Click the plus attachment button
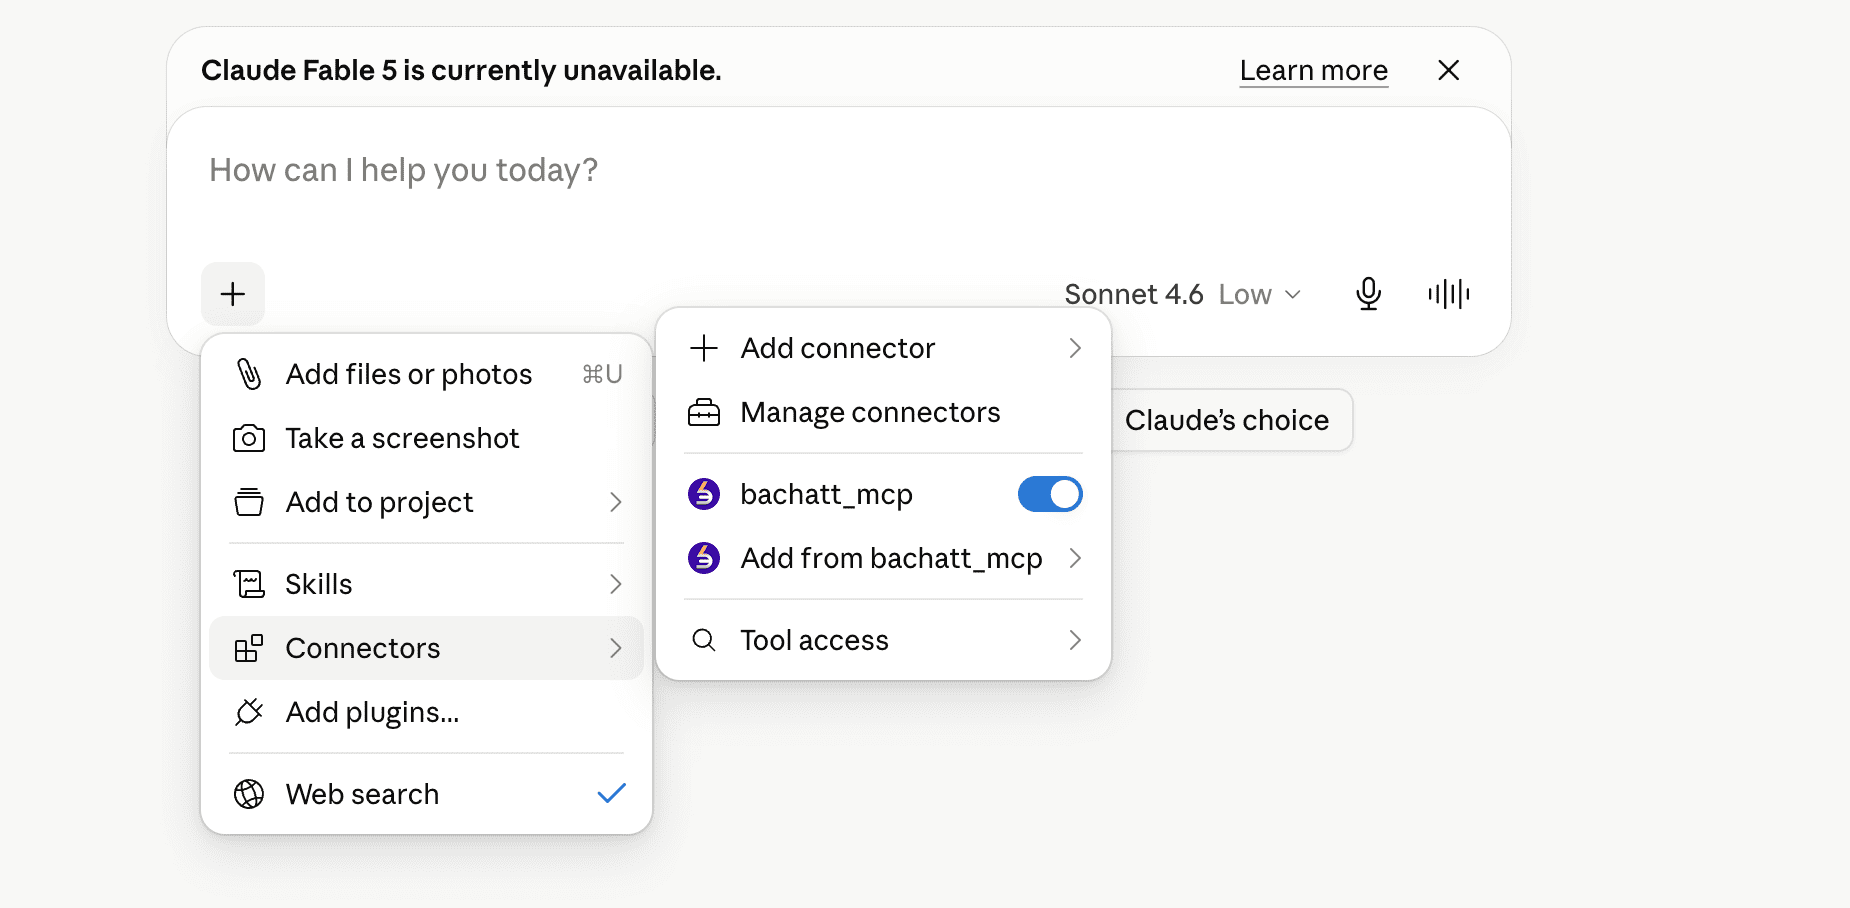 tap(233, 294)
